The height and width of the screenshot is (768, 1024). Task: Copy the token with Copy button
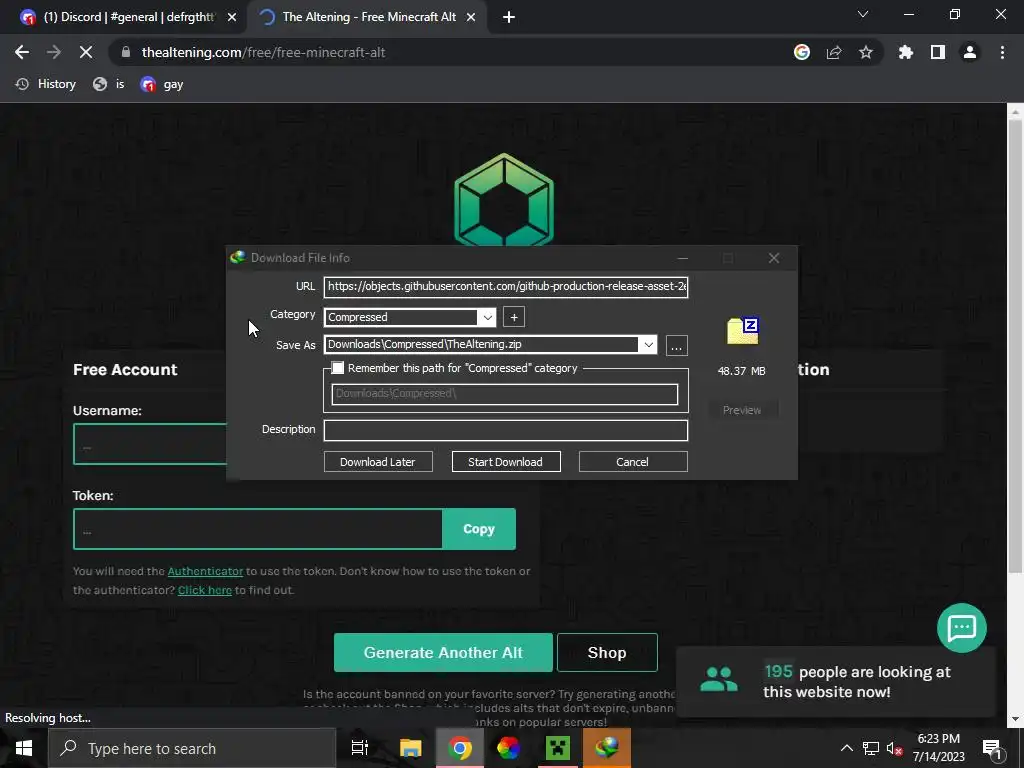point(479,529)
